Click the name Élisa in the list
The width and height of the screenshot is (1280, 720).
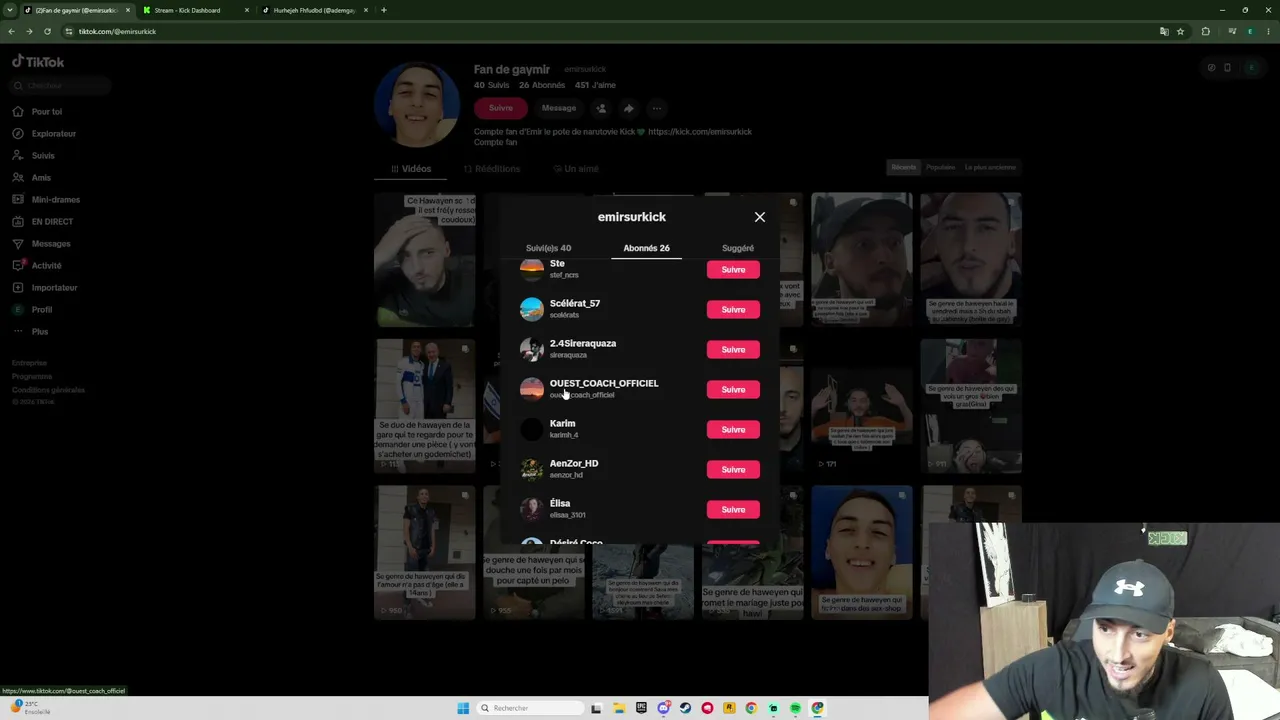[x=560, y=503]
